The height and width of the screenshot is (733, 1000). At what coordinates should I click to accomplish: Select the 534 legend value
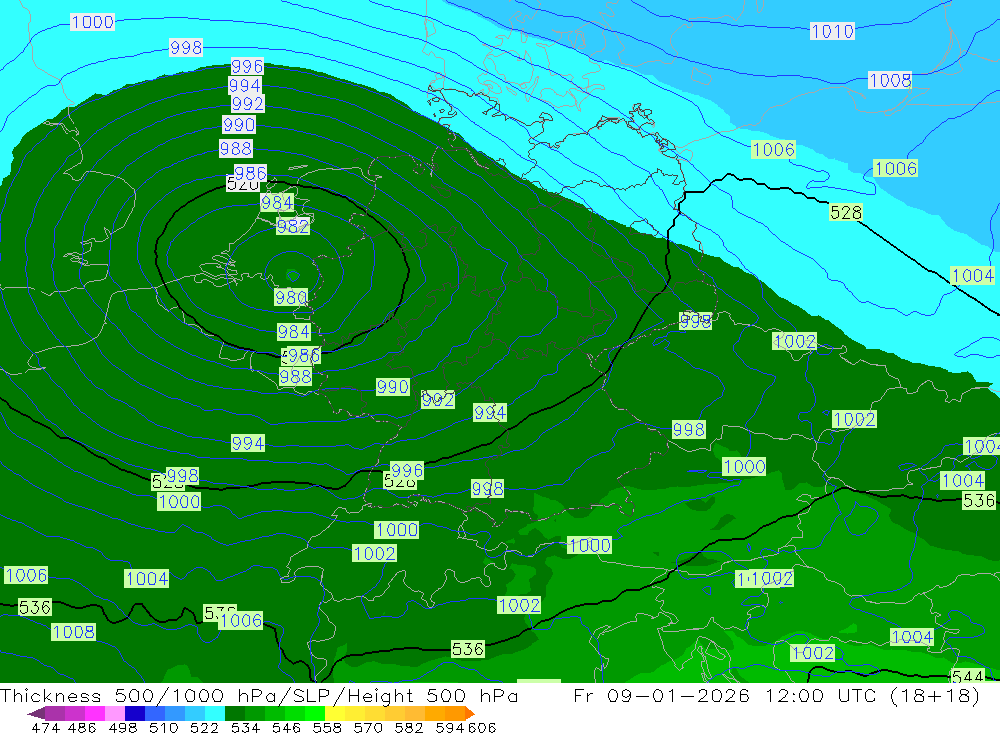(x=245, y=727)
